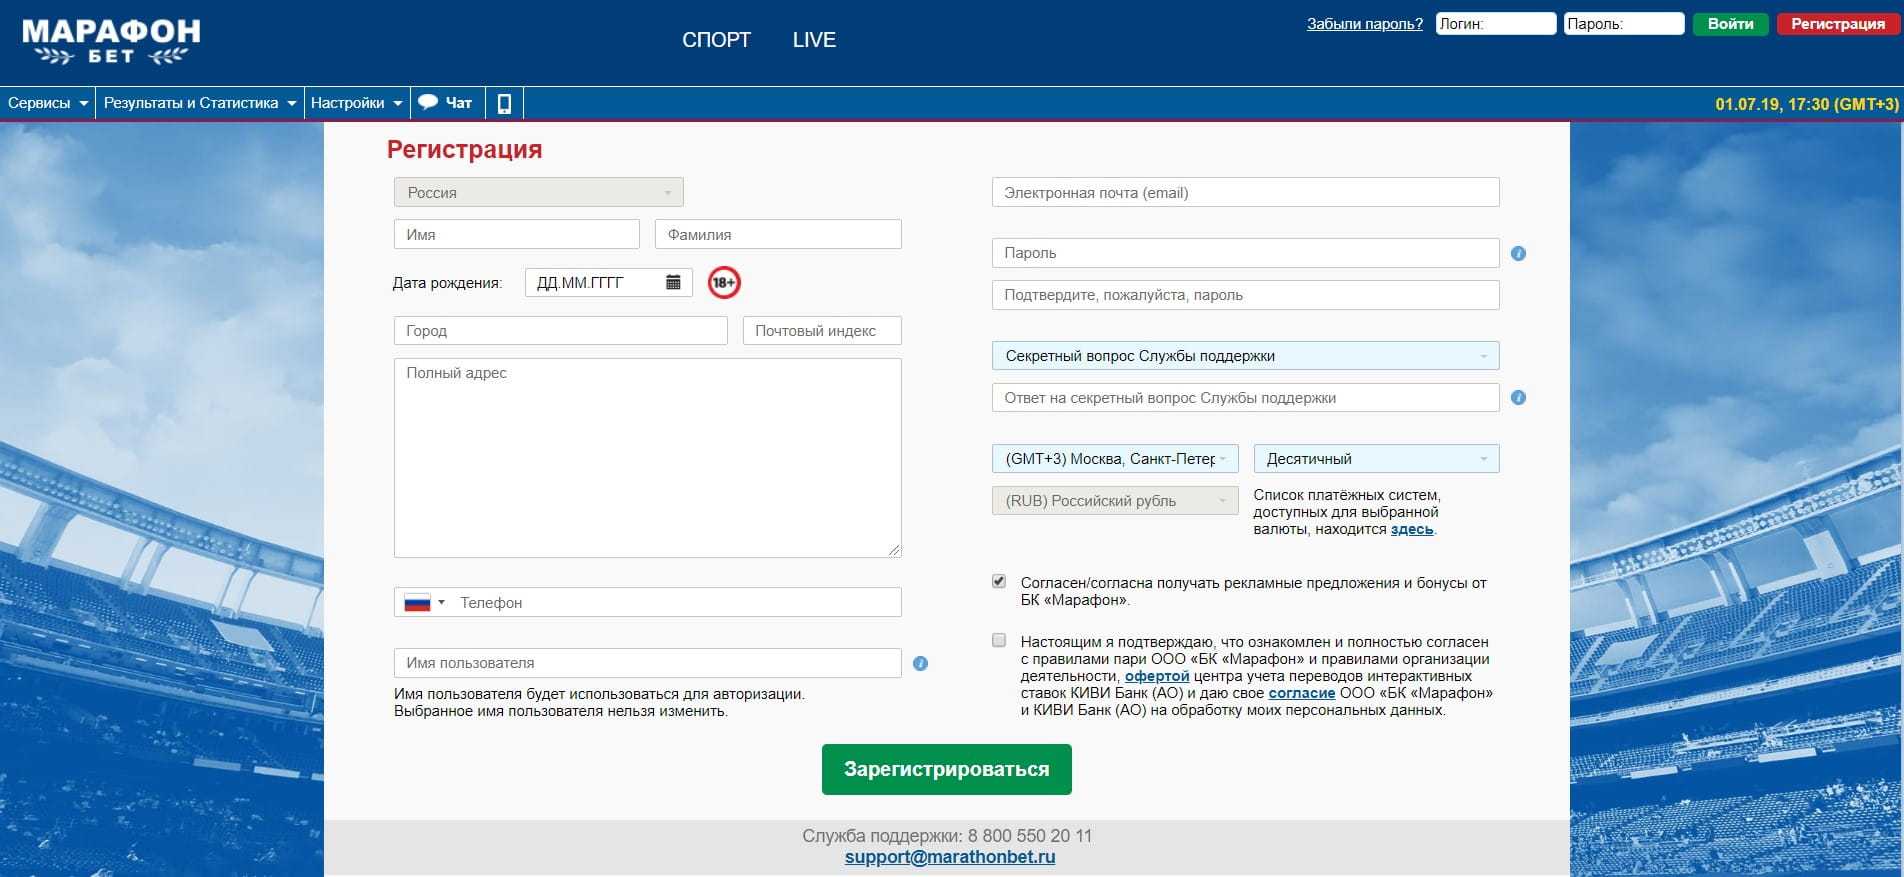Open the оферта link
The height and width of the screenshot is (877, 1904).
click(1157, 676)
